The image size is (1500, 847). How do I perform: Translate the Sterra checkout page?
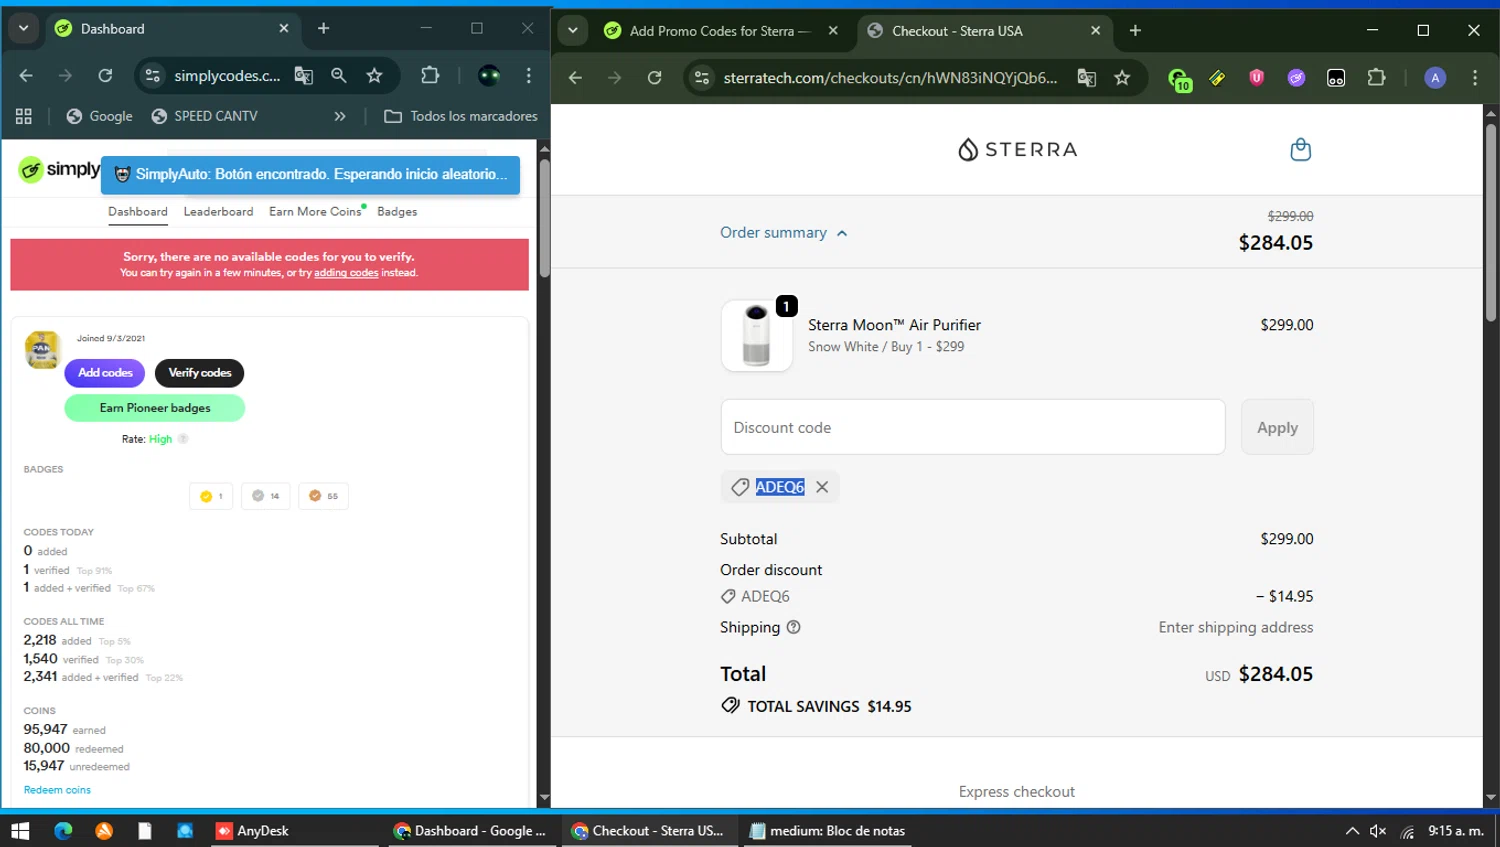coord(1086,77)
